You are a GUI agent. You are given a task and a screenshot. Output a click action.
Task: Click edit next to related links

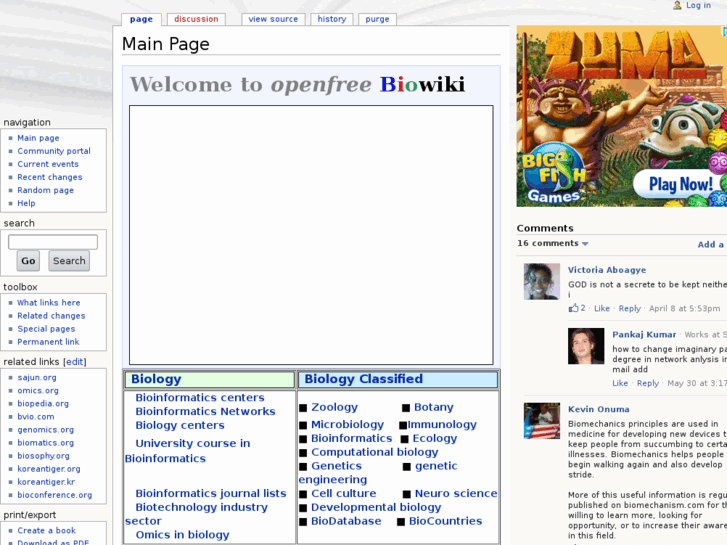(75, 362)
